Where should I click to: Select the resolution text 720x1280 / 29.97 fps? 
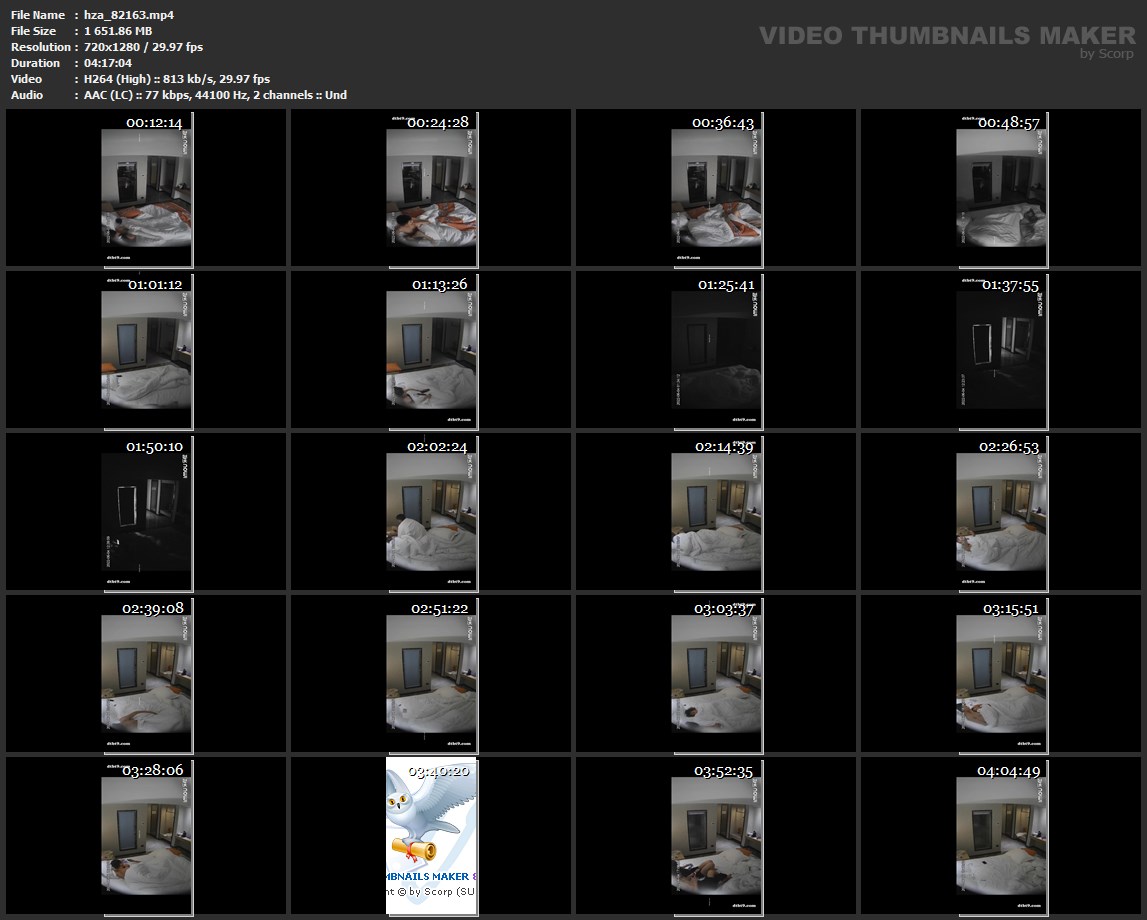(x=143, y=47)
